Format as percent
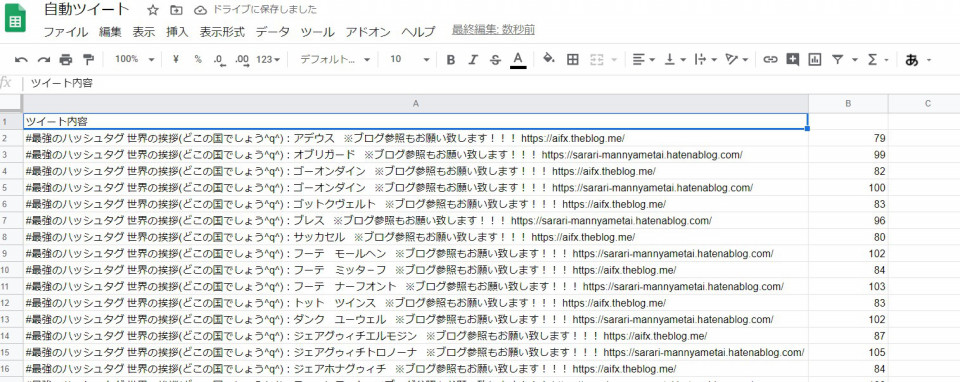Viewport: 960px width, 382px height. coord(198,59)
